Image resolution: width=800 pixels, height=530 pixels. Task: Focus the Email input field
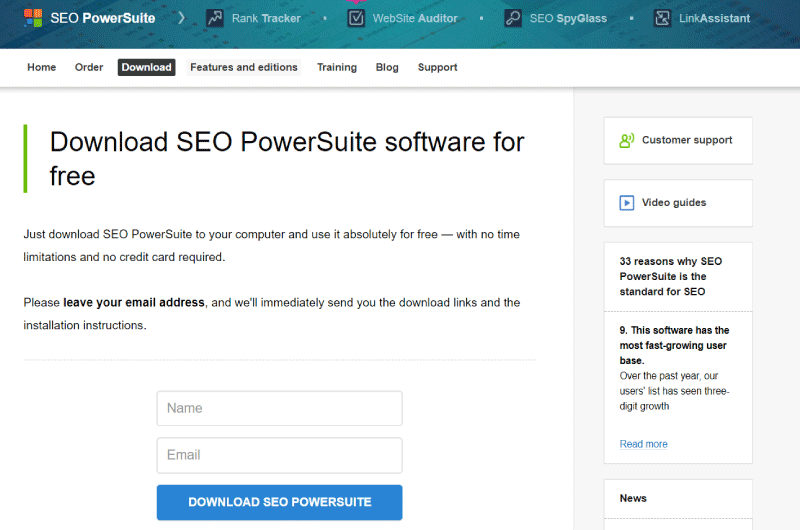point(280,455)
